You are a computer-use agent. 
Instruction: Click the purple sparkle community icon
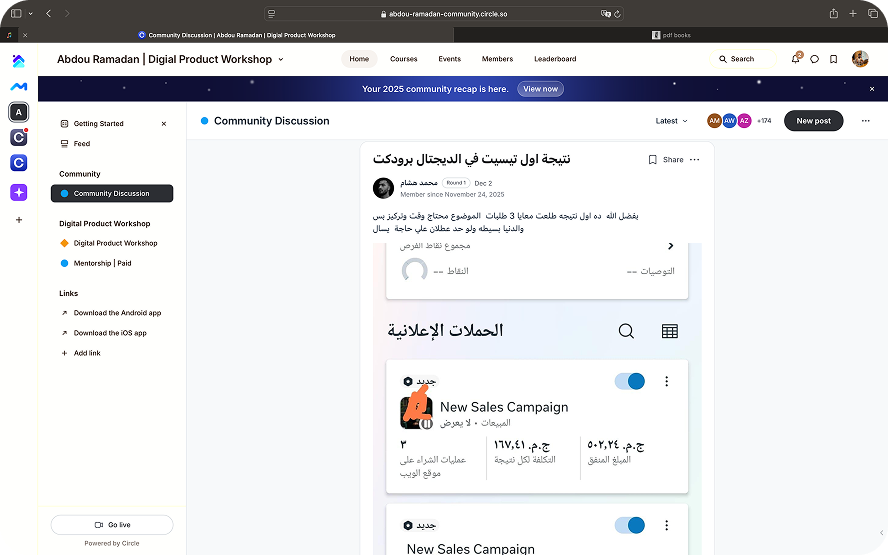click(x=19, y=192)
